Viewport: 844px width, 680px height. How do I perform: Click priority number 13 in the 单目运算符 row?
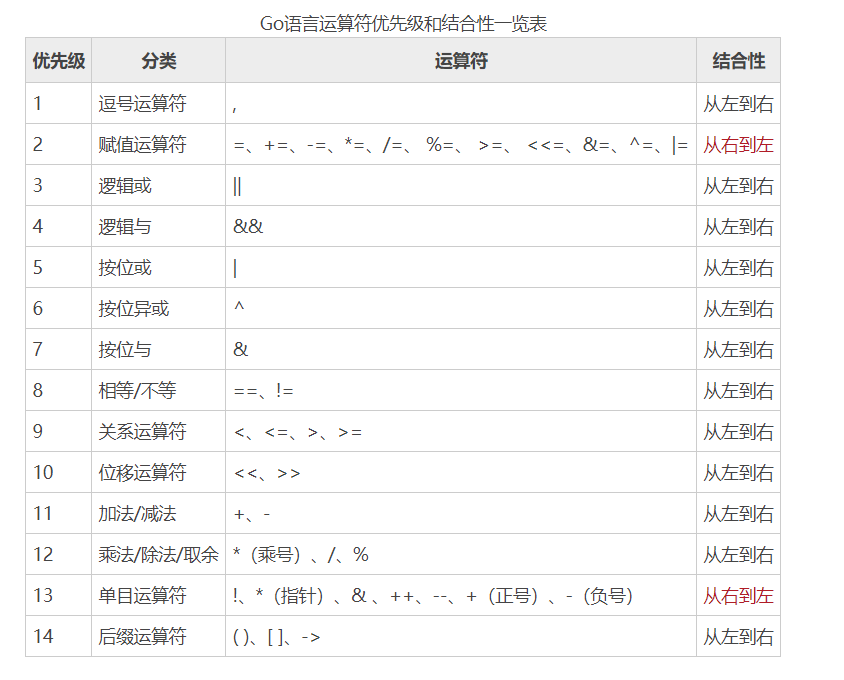point(43,595)
